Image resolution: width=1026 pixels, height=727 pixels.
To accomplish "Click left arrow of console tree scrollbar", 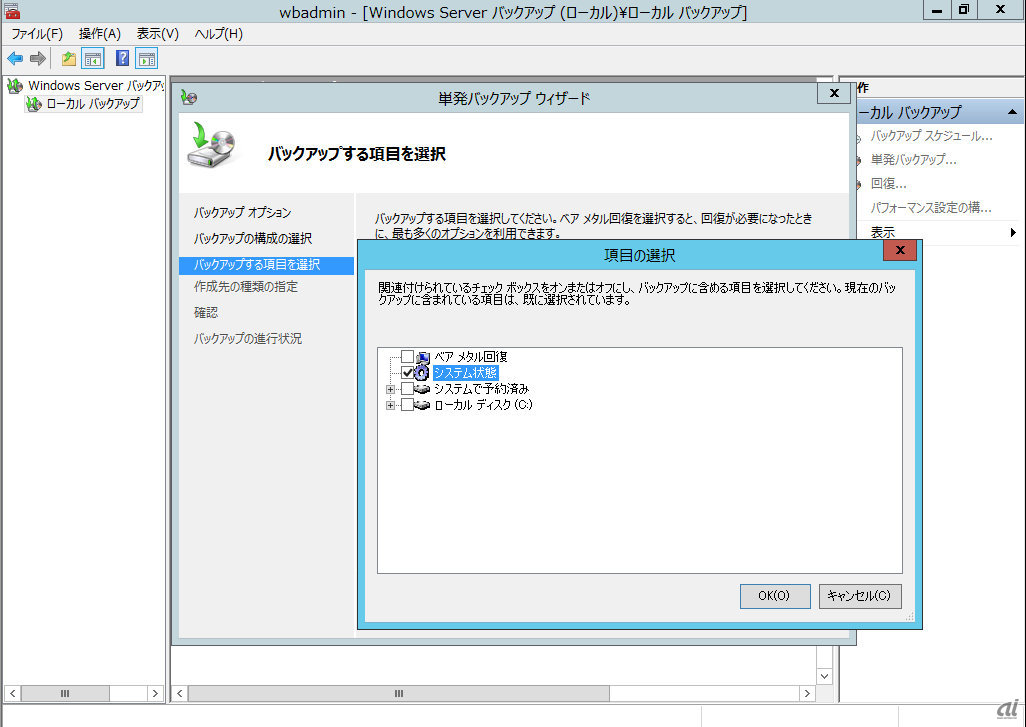I will (12, 694).
